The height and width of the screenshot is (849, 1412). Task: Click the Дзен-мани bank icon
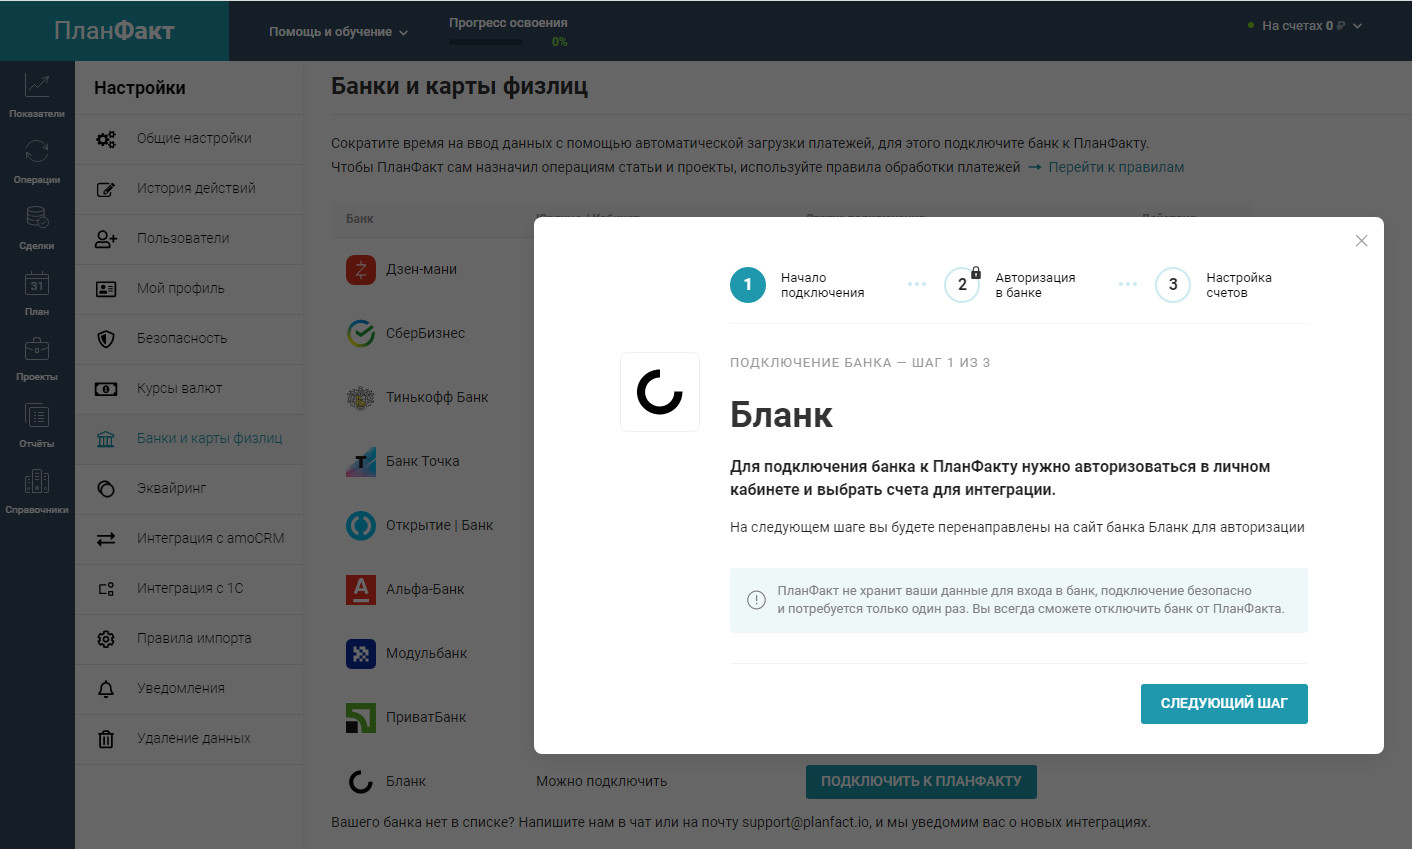click(x=361, y=270)
